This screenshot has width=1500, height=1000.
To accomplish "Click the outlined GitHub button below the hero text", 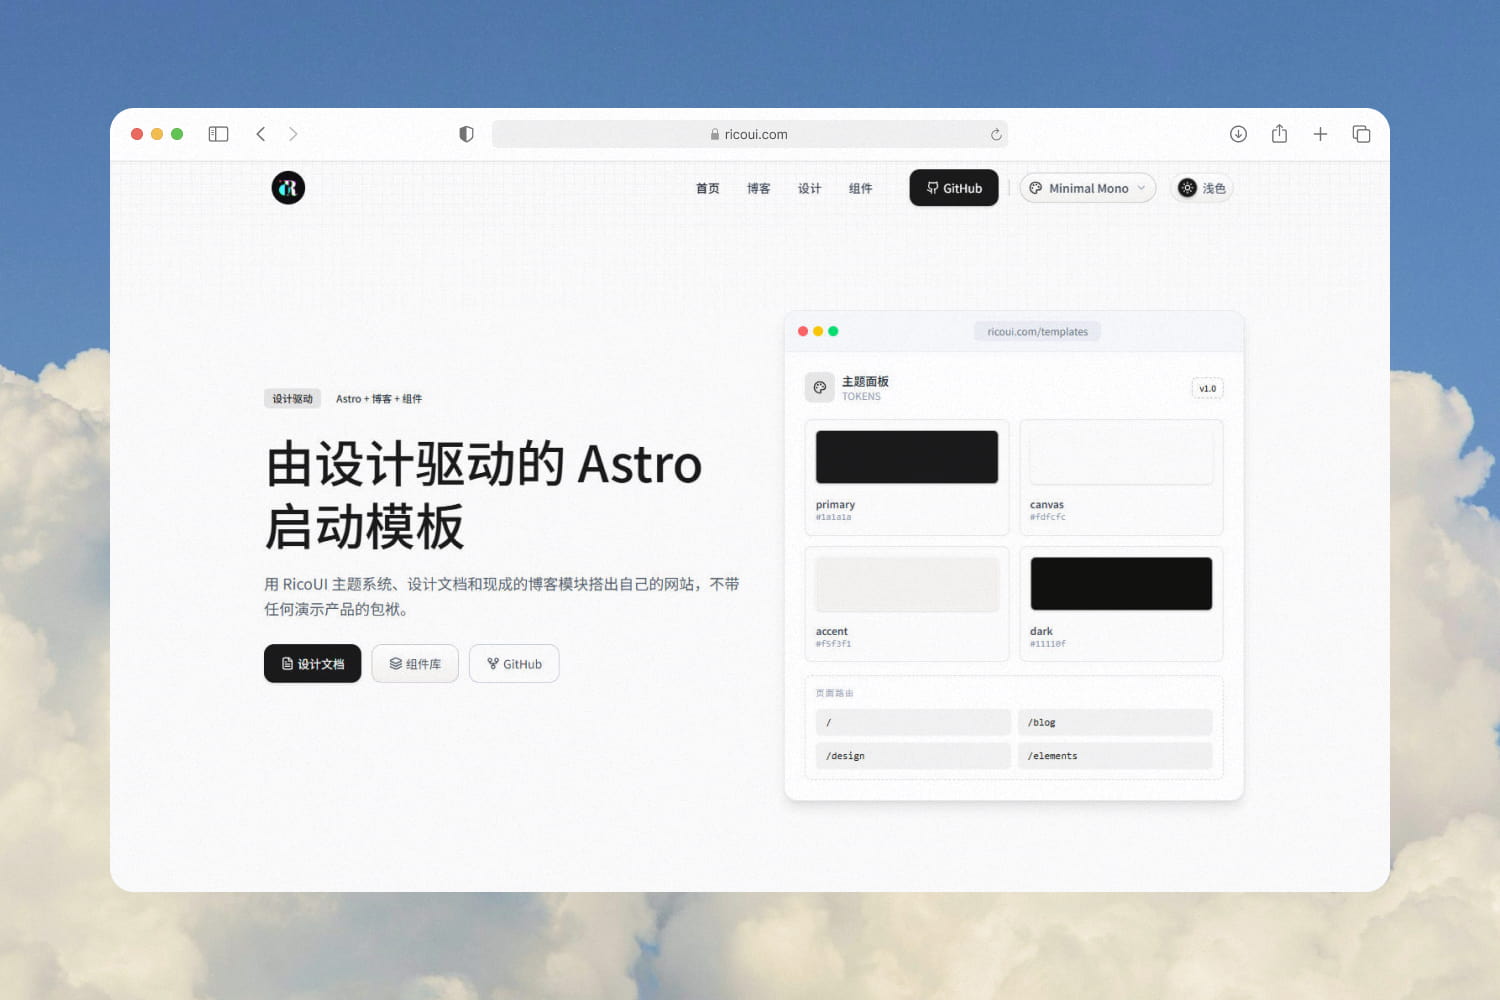I will click(514, 664).
